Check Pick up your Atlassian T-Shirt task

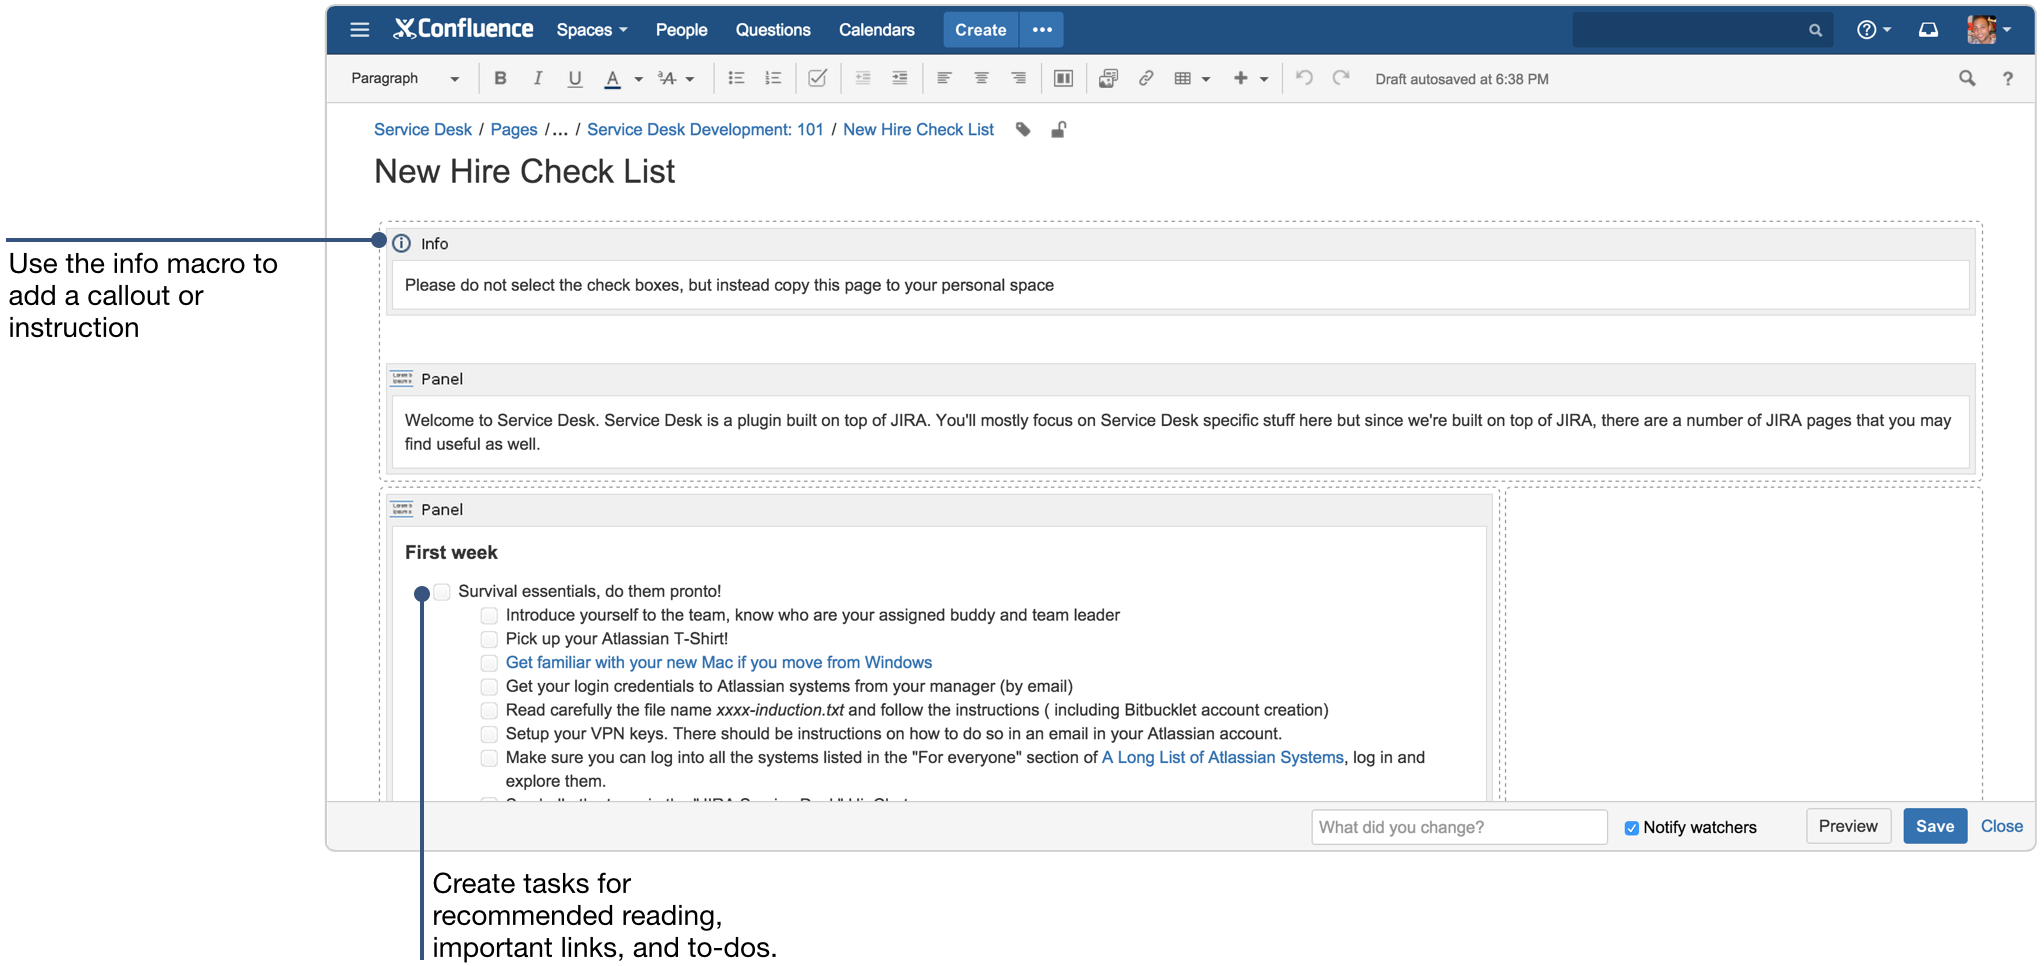(489, 639)
